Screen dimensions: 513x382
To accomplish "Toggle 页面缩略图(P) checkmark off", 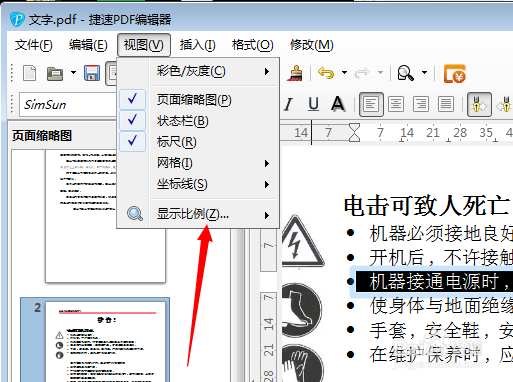I will click(x=199, y=99).
